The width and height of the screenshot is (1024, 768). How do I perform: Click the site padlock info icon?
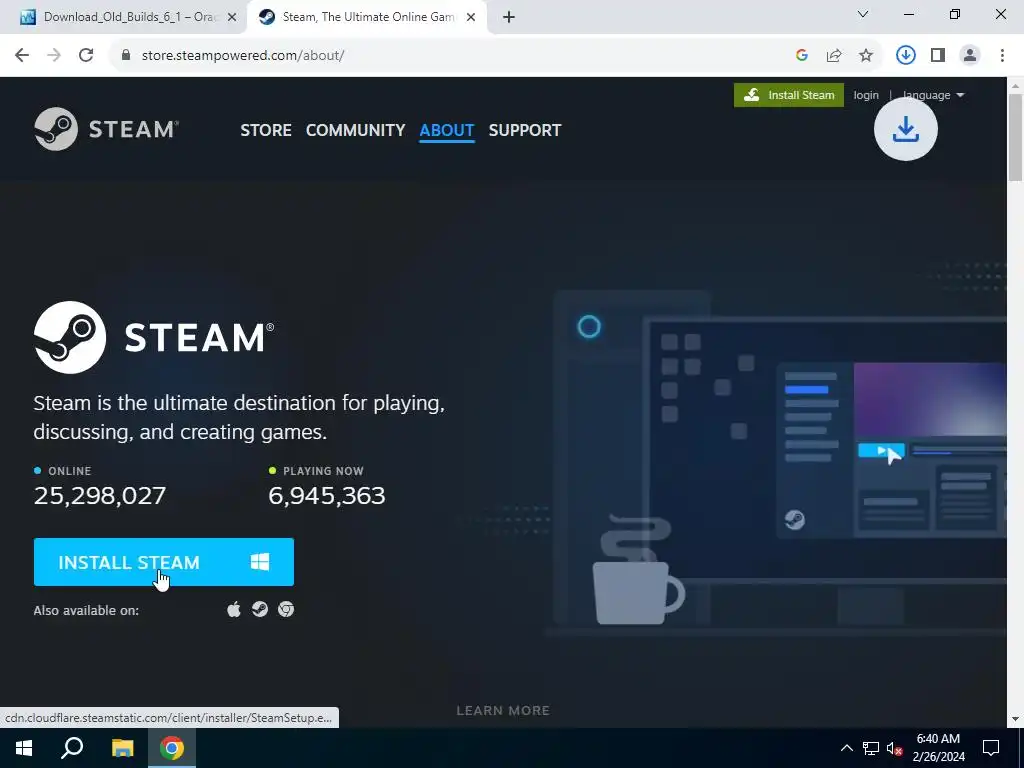pyautogui.click(x=126, y=56)
